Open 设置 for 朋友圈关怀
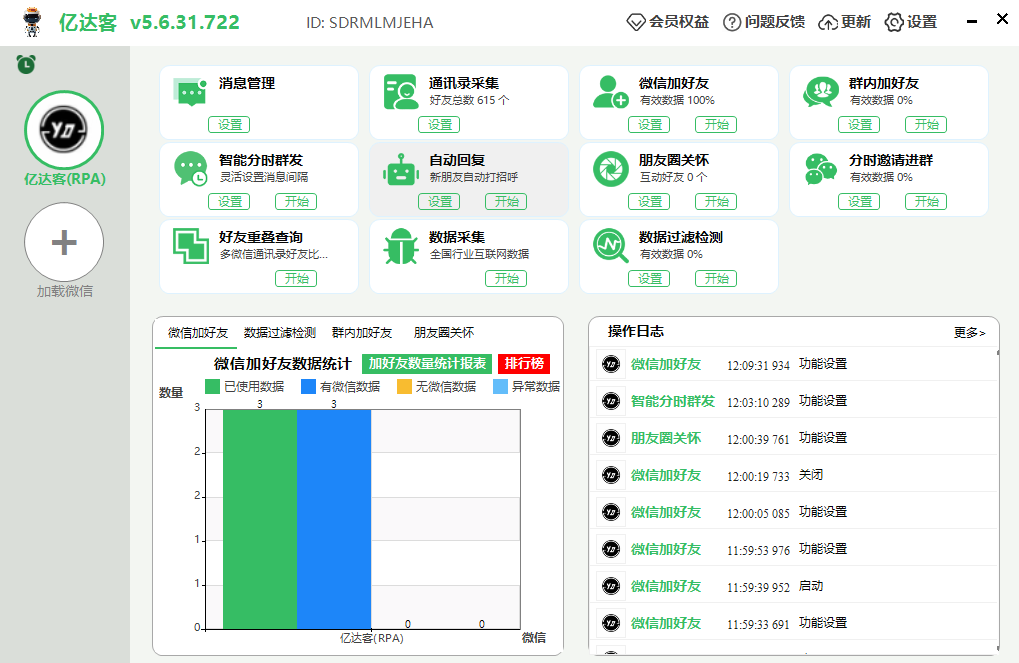This screenshot has width=1019, height=663. coord(649,202)
